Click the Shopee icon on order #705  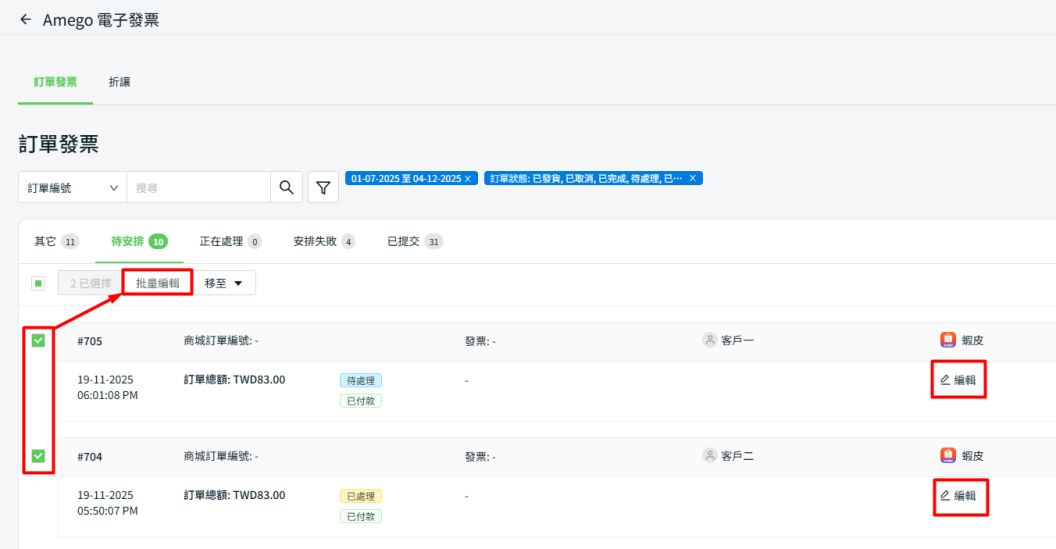pyautogui.click(x=948, y=340)
